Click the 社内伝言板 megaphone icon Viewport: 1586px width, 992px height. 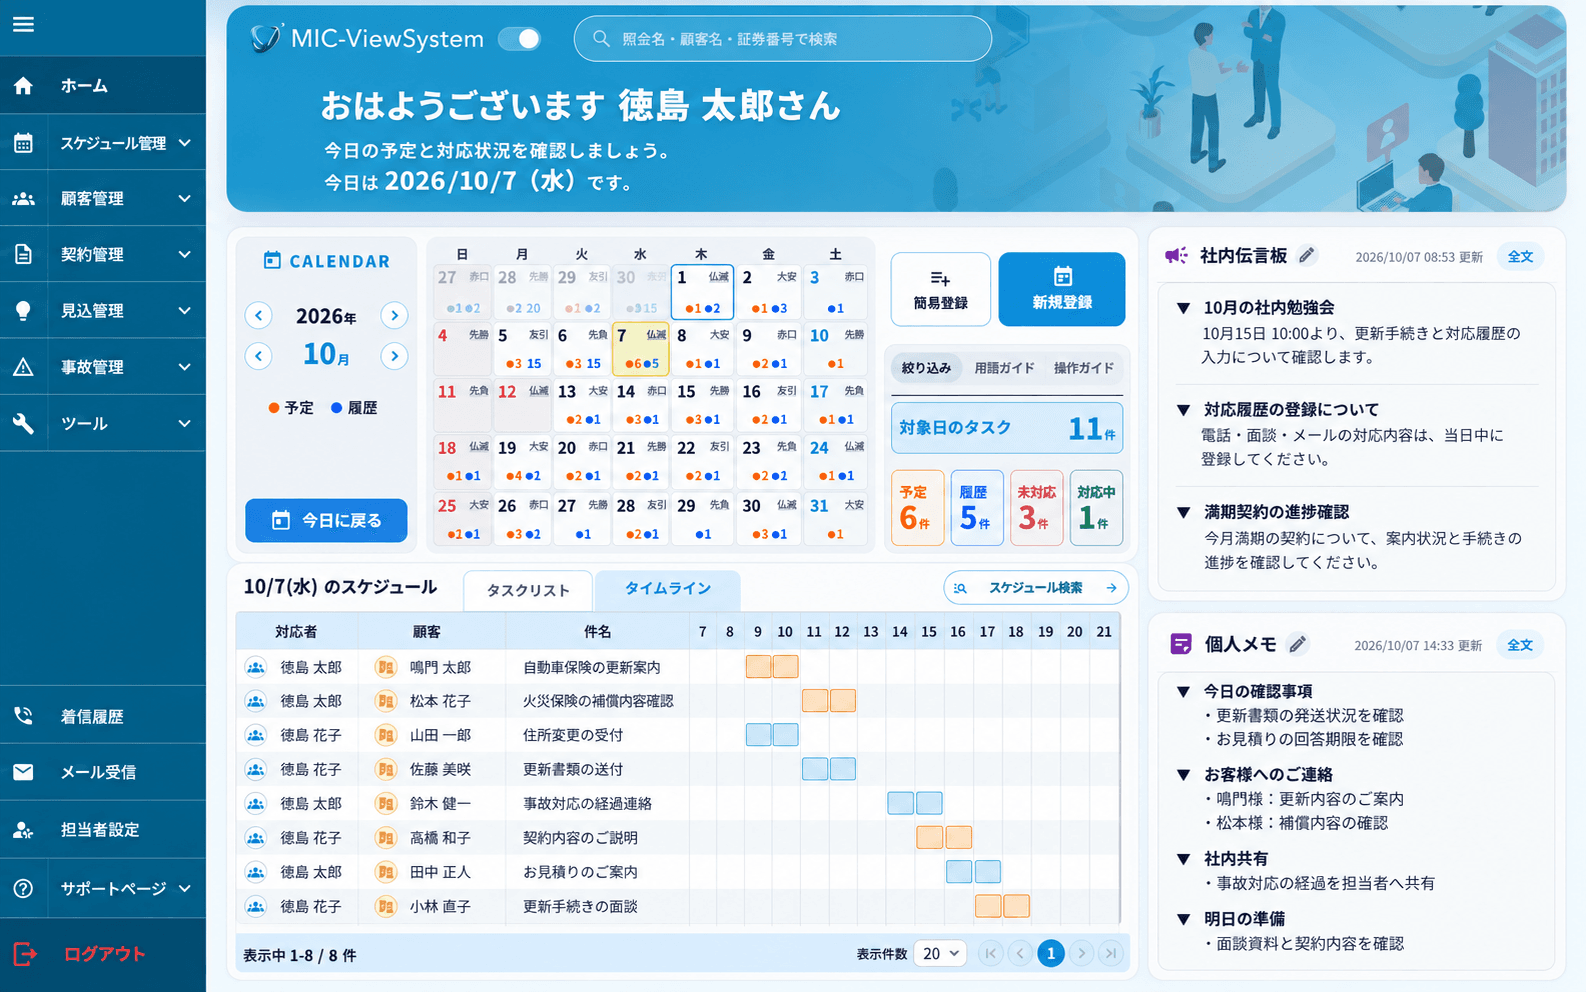tap(1177, 255)
